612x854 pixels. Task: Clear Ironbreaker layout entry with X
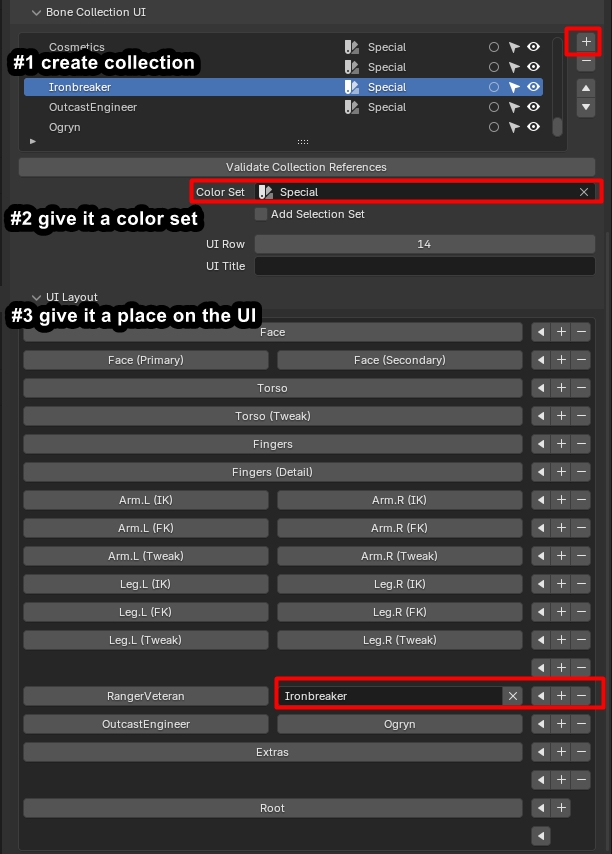click(512, 696)
